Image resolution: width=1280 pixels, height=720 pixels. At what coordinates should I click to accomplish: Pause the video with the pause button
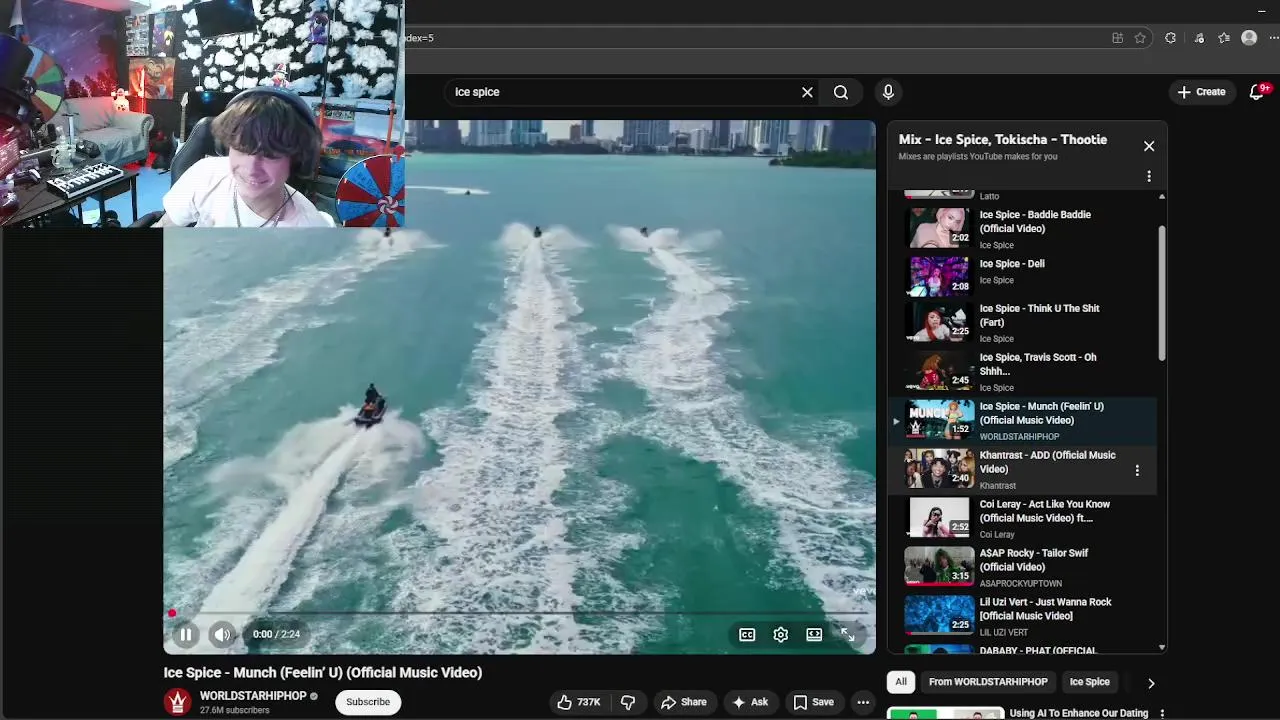(185, 634)
